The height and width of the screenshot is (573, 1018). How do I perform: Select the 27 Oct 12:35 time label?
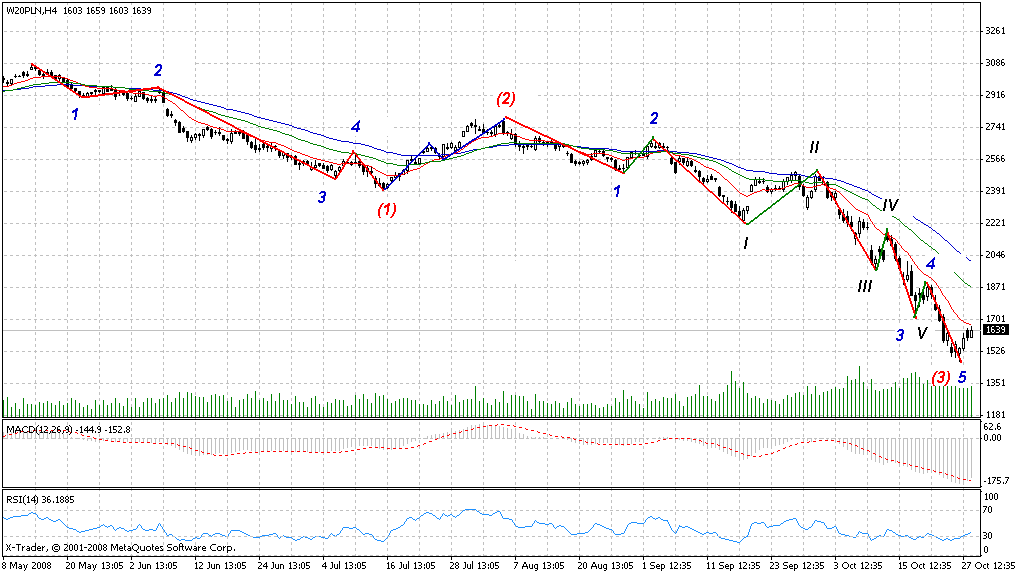coord(987,565)
